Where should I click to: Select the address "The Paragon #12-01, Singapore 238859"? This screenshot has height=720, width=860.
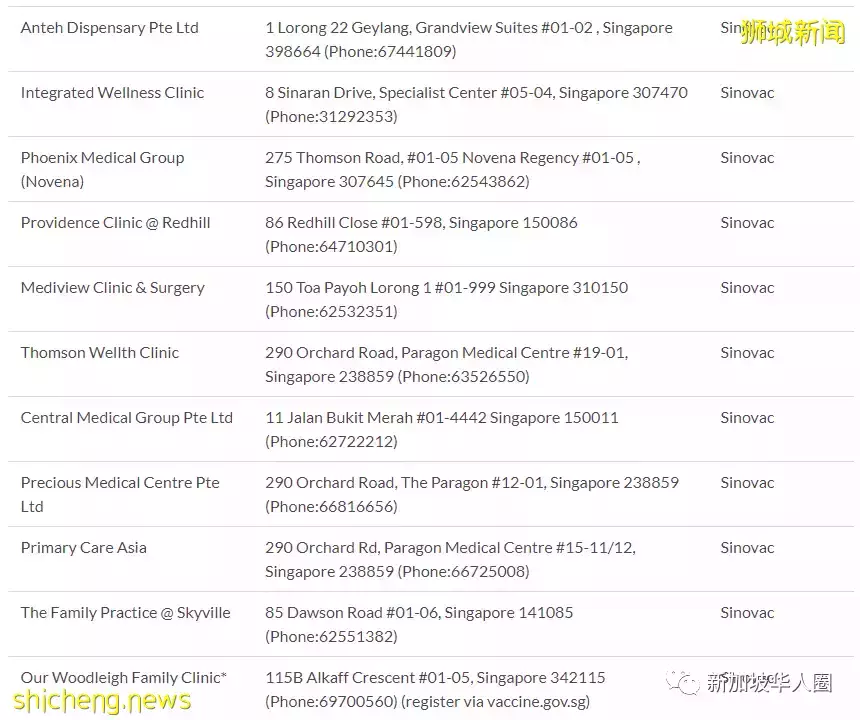pyautogui.click(x=540, y=483)
